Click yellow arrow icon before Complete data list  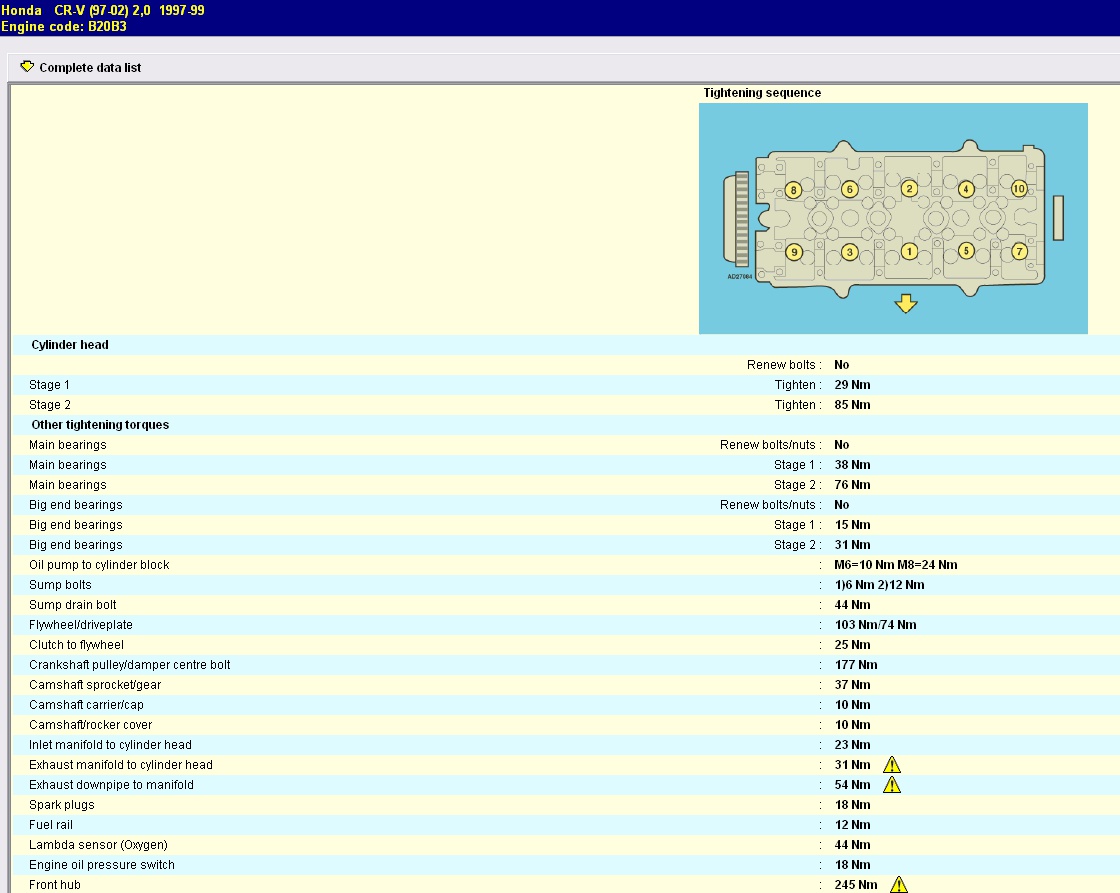pos(27,67)
